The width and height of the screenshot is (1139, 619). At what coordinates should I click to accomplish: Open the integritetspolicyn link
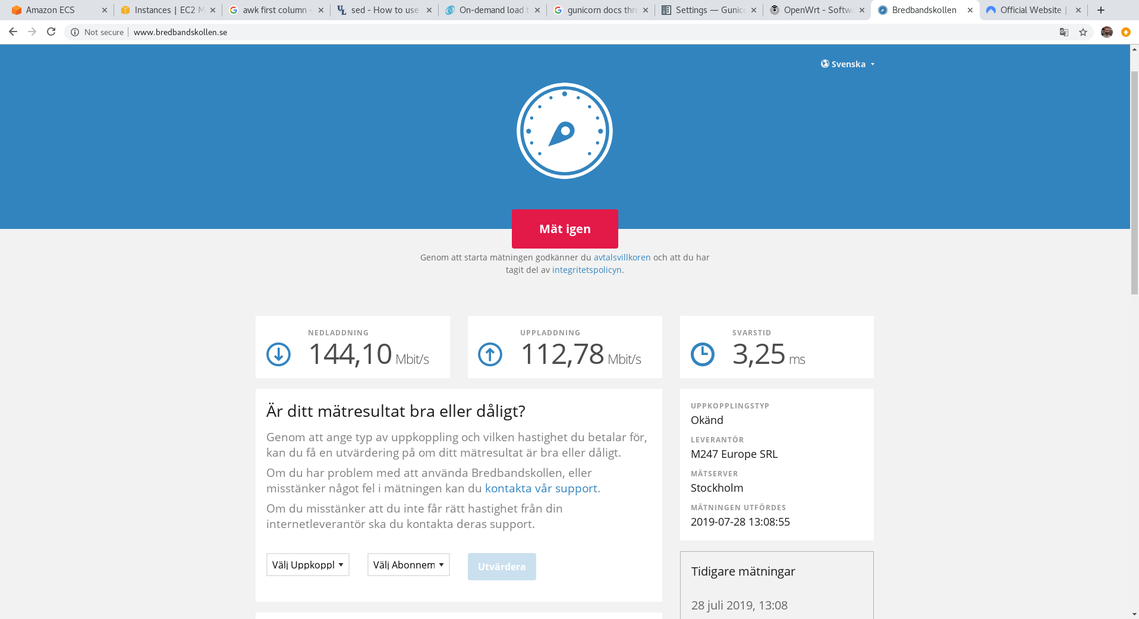click(x=587, y=270)
